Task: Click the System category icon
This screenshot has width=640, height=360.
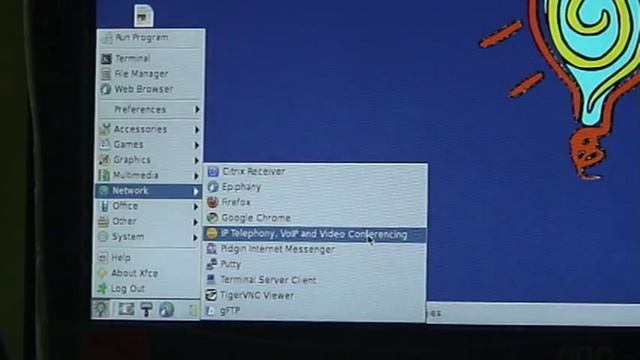Action: coord(103,237)
